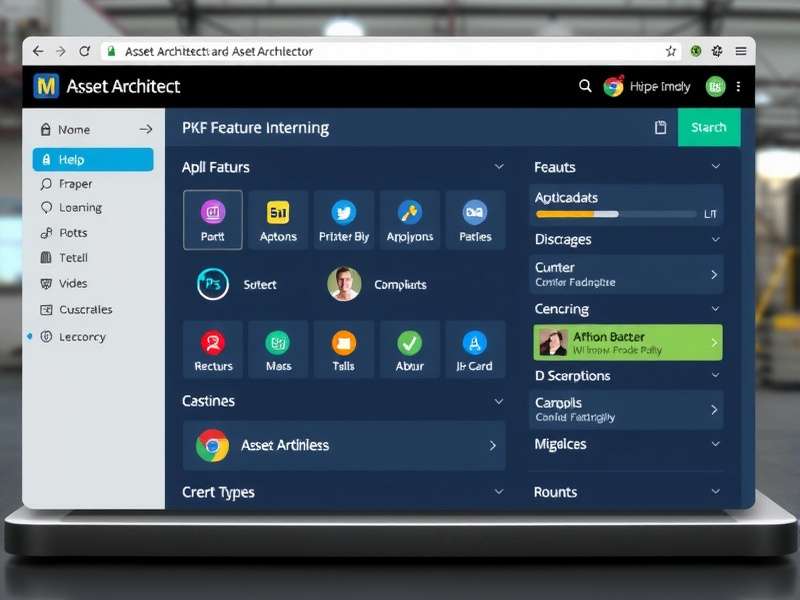Bookmark page with the star icon
Viewport: 800px width, 600px height.
point(671,51)
